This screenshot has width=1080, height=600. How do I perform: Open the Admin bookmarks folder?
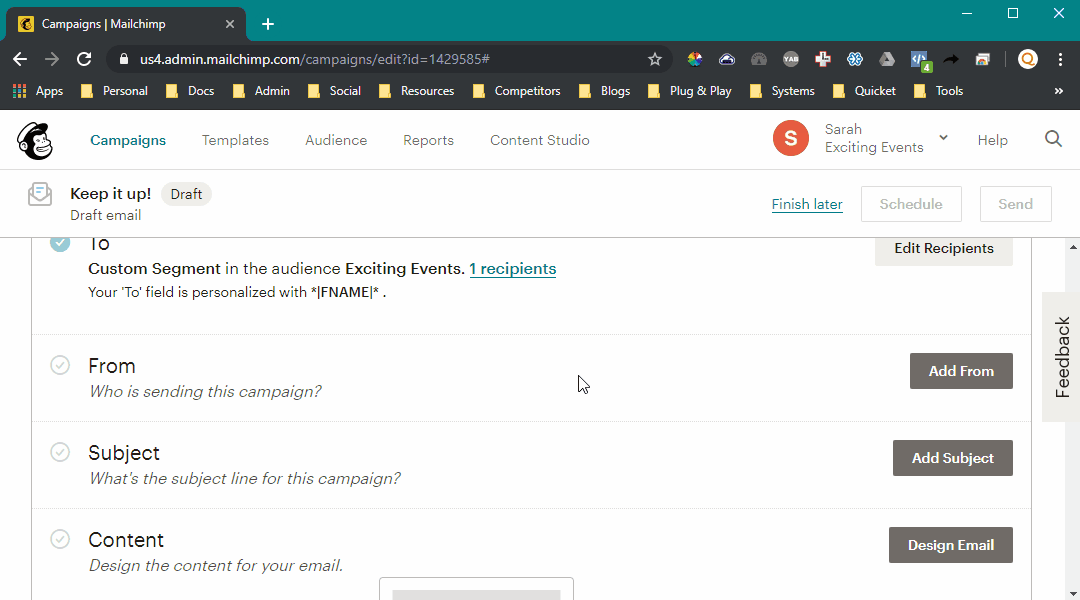[261, 91]
